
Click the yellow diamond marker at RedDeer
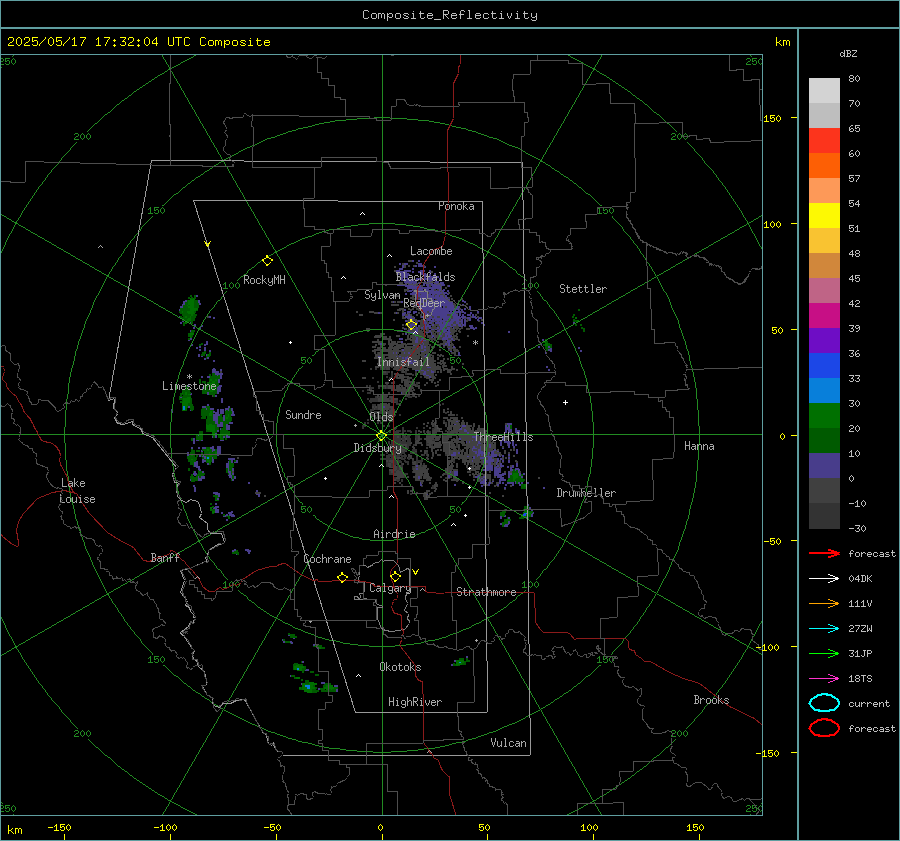411,325
